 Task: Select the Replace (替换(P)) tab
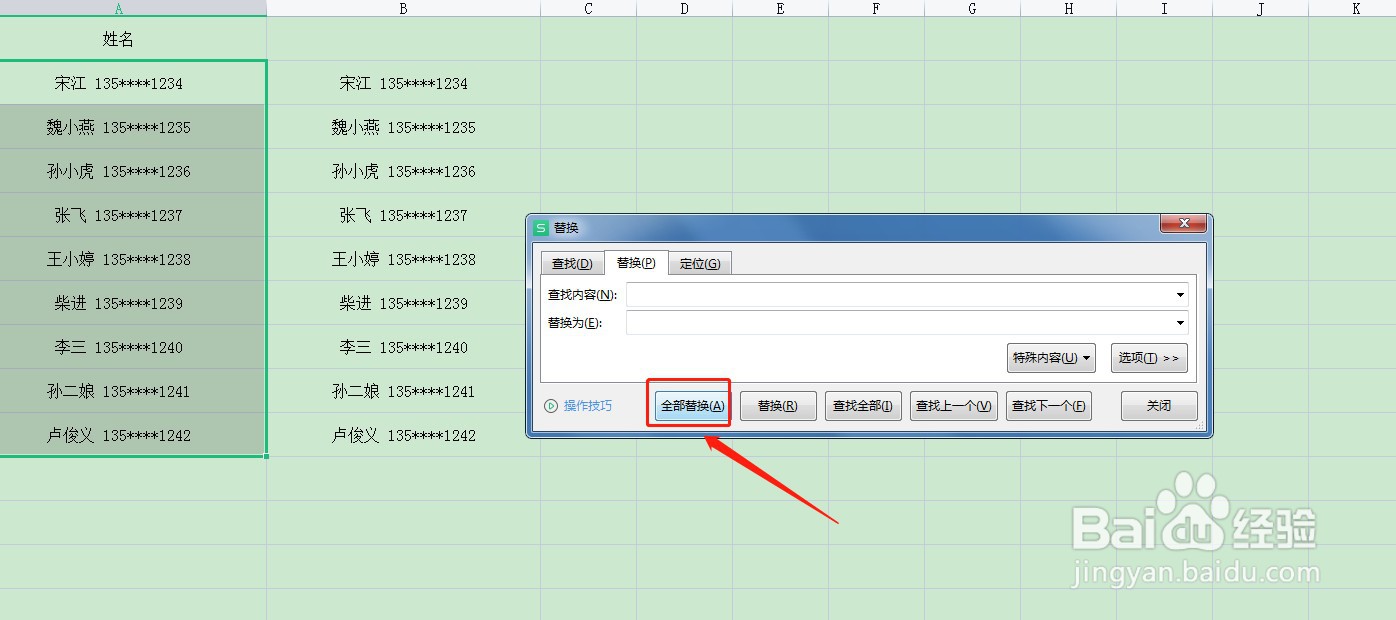(x=636, y=263)
